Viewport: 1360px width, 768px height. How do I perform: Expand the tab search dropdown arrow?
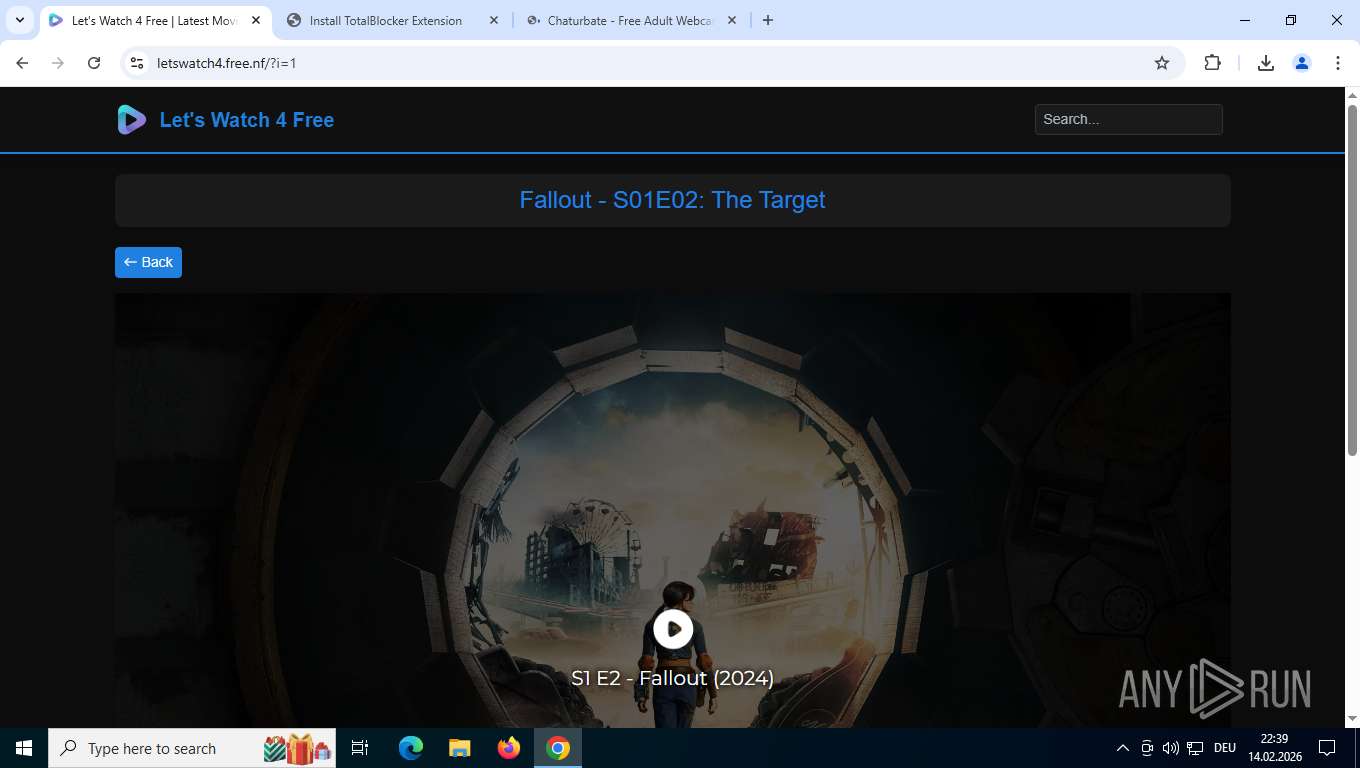pos(20,20)
